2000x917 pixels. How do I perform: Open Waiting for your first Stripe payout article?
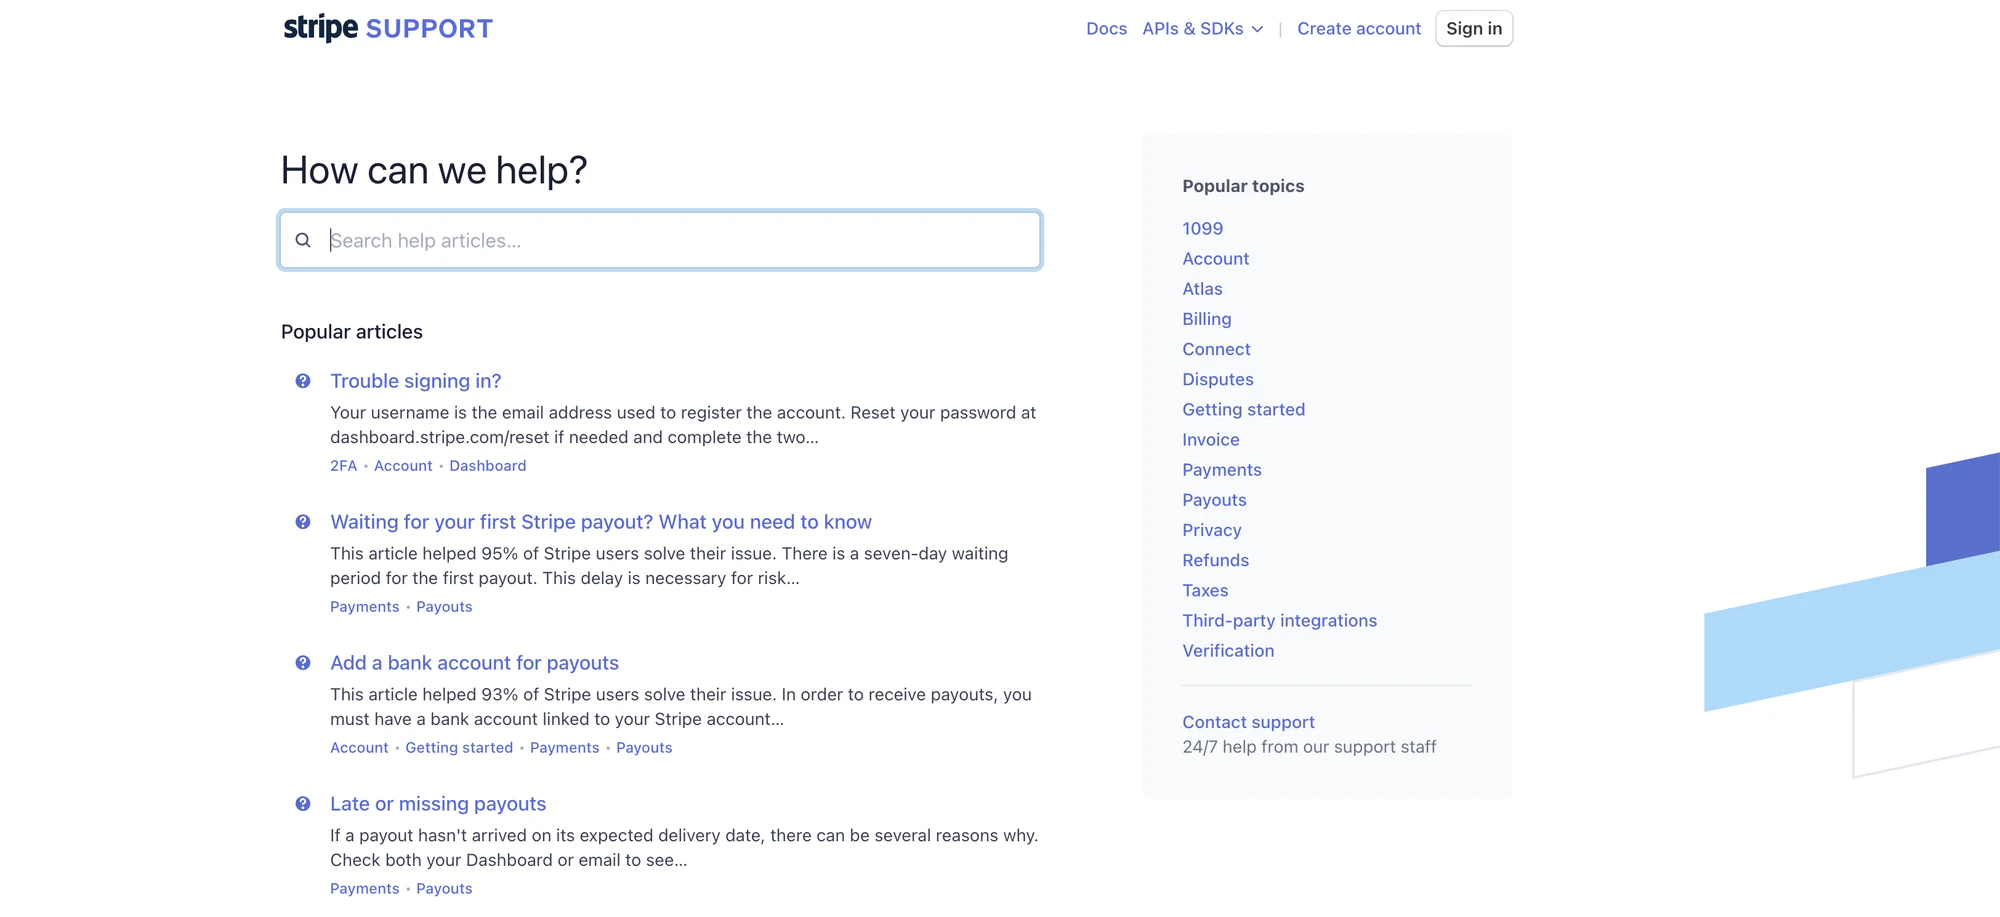pos(601,522)
